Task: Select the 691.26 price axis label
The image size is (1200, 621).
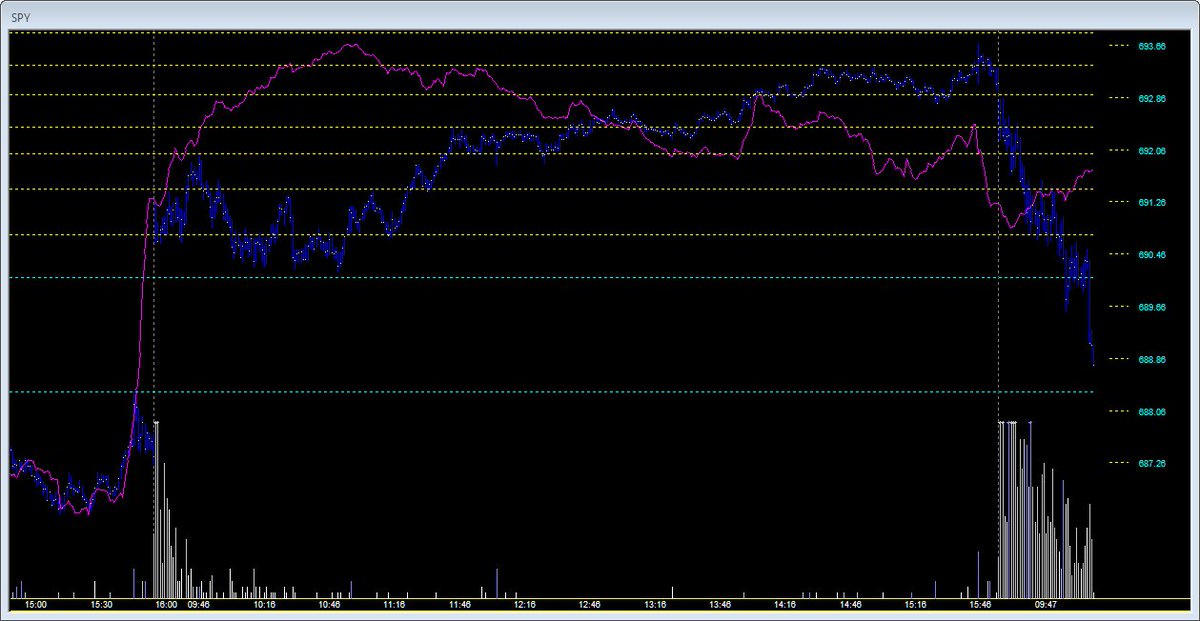Action: [x=1152, y=203]
